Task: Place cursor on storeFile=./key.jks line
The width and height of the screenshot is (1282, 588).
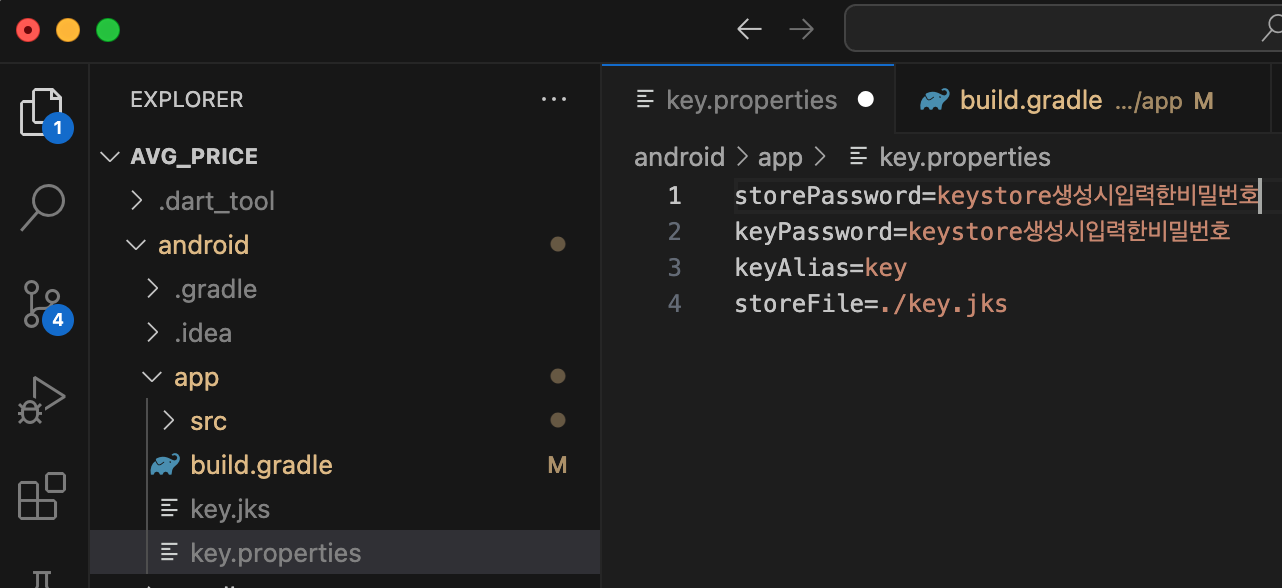Action: (870, 303)
